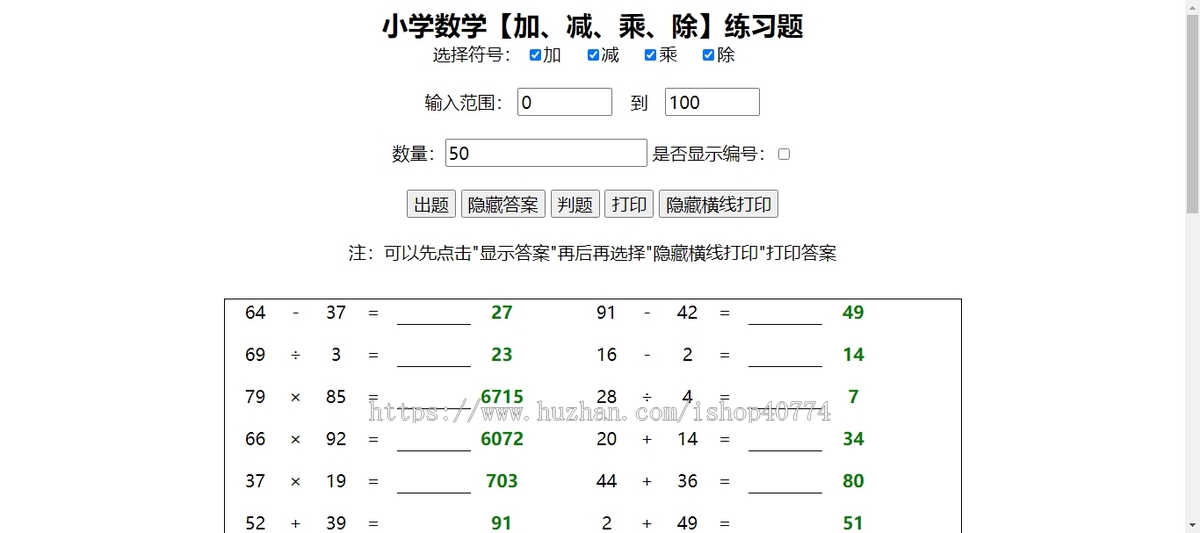The width and height of the screenshot is (1200, 533).
Task: Click the answer blank for 64 - 37
Action: [434, 313]
